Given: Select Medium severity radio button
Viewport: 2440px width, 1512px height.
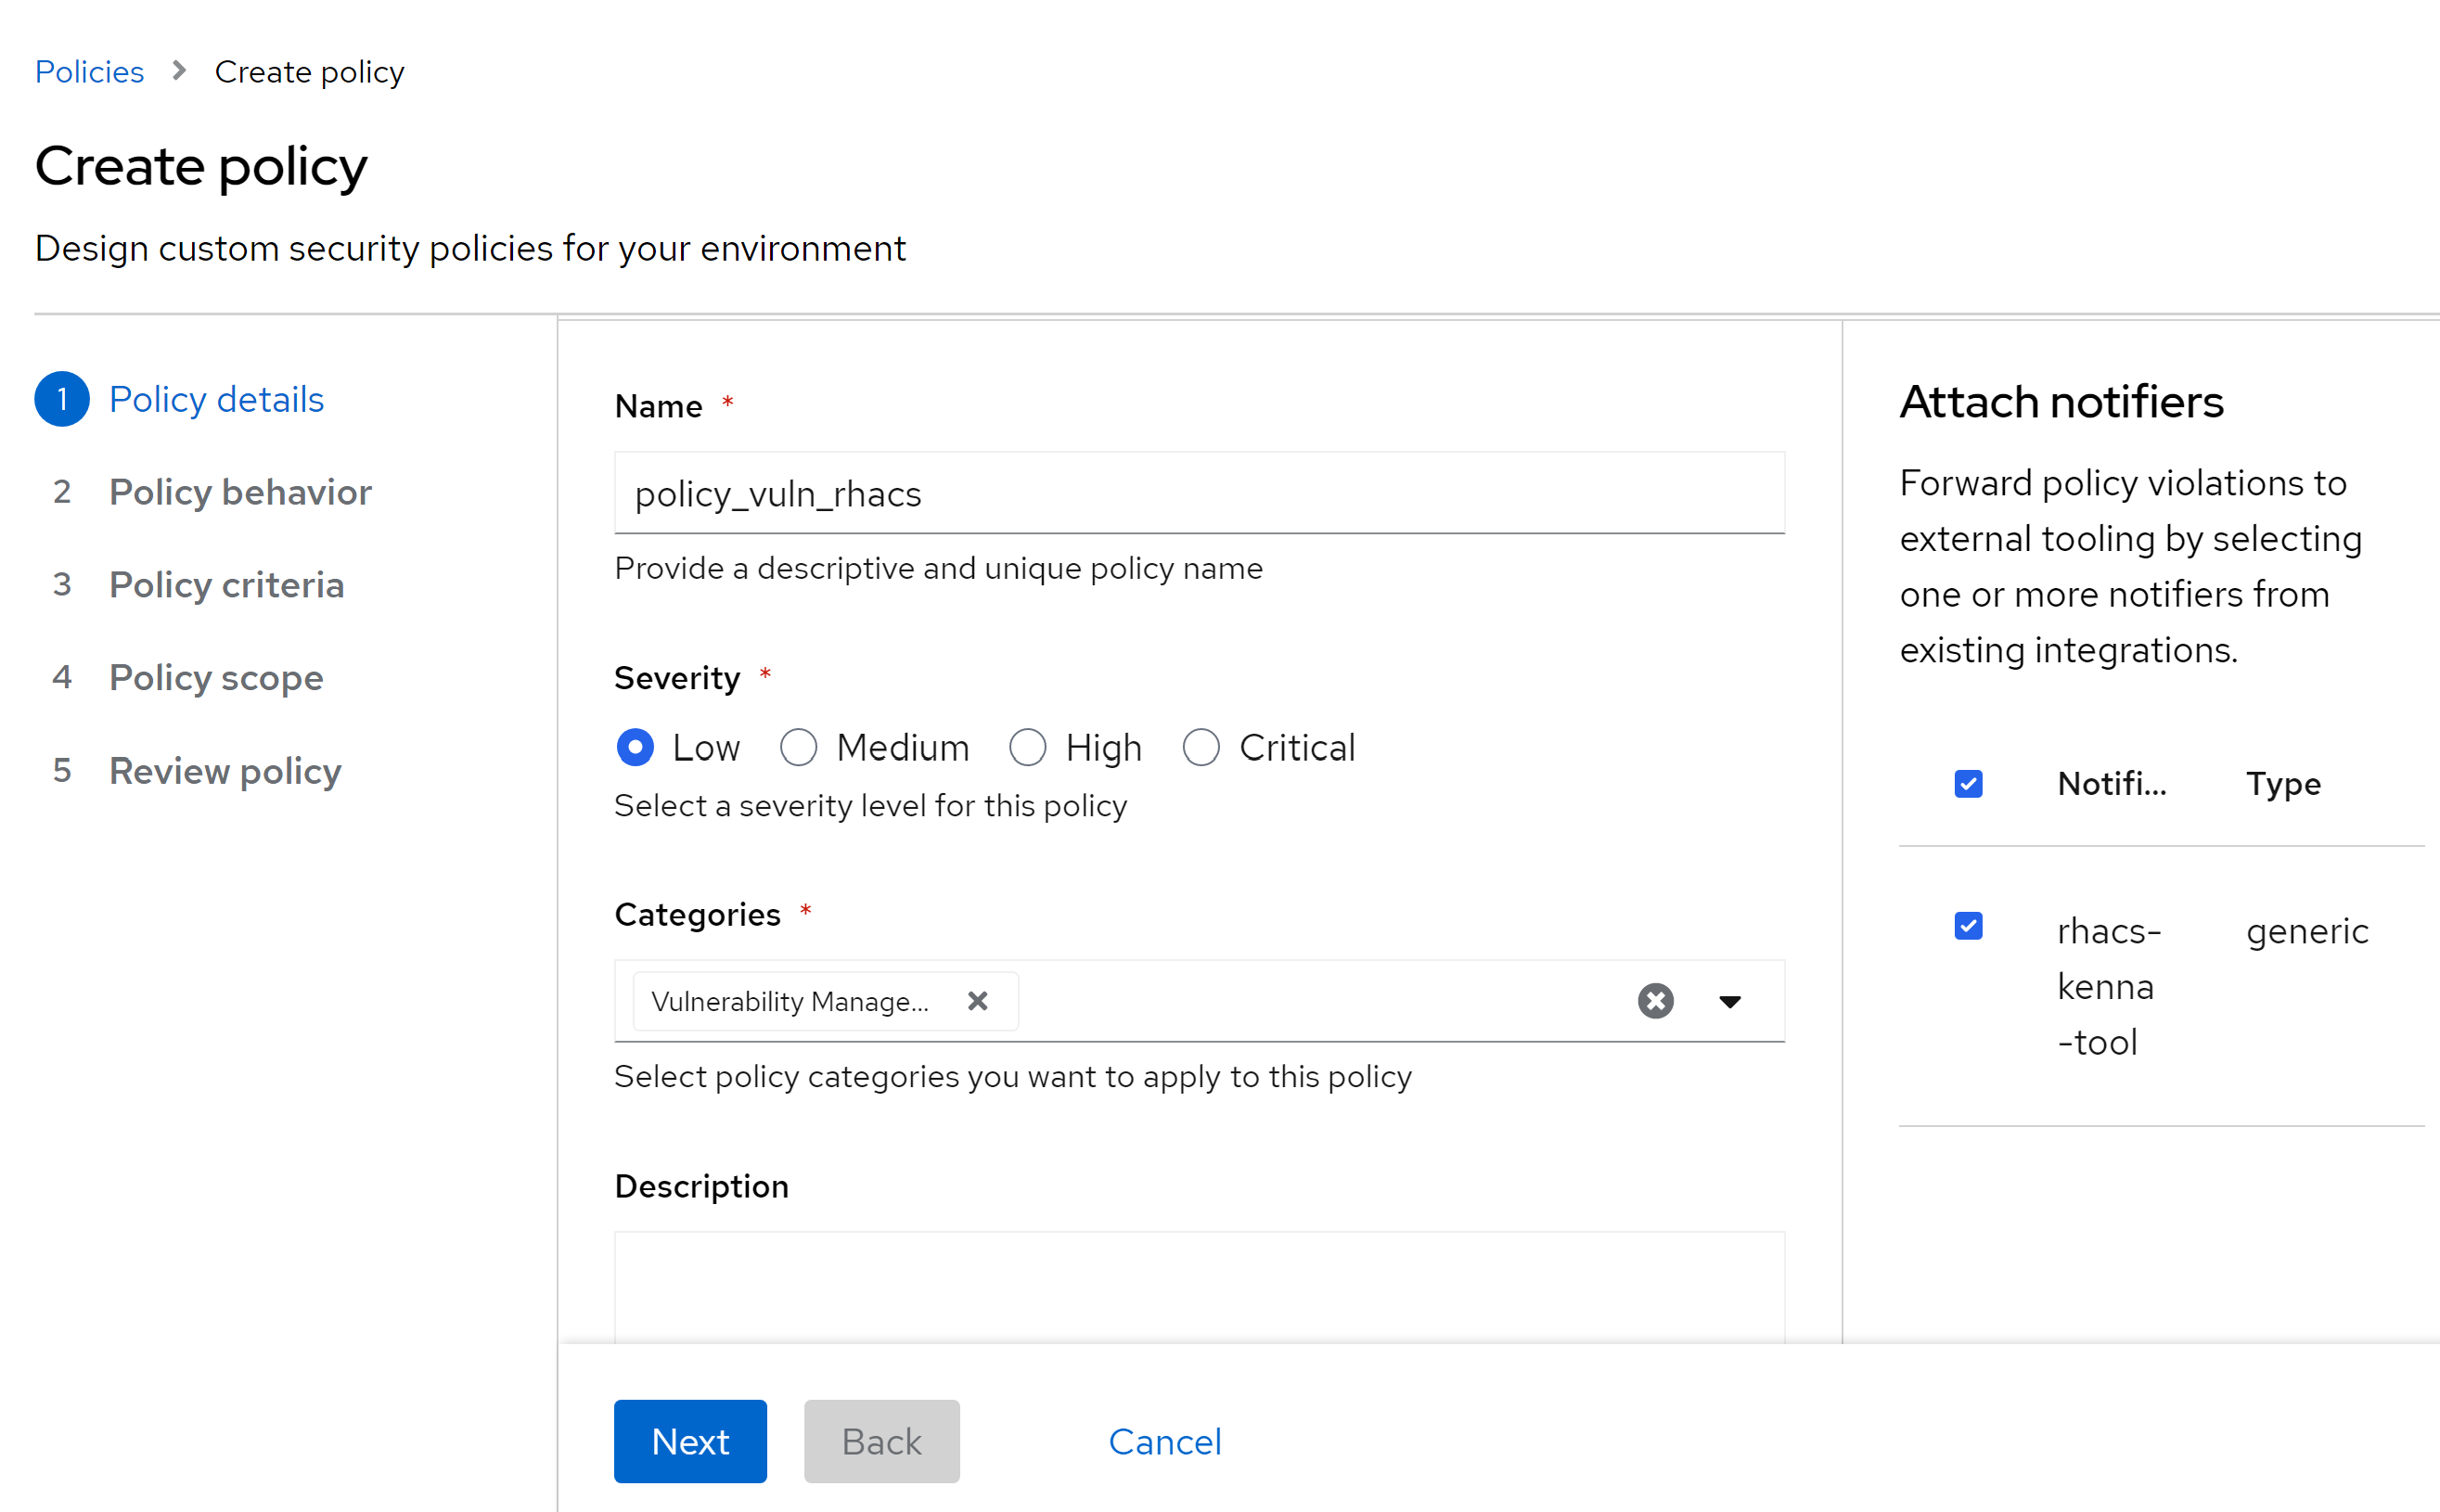Looking at the screenshot, I should point(798,747).
